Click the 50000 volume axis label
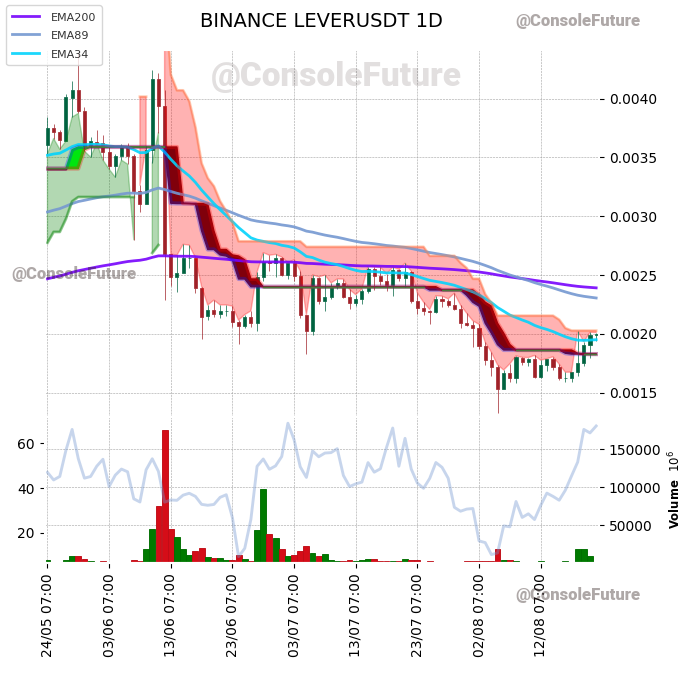690x690 pixels. tap(631, 526)
